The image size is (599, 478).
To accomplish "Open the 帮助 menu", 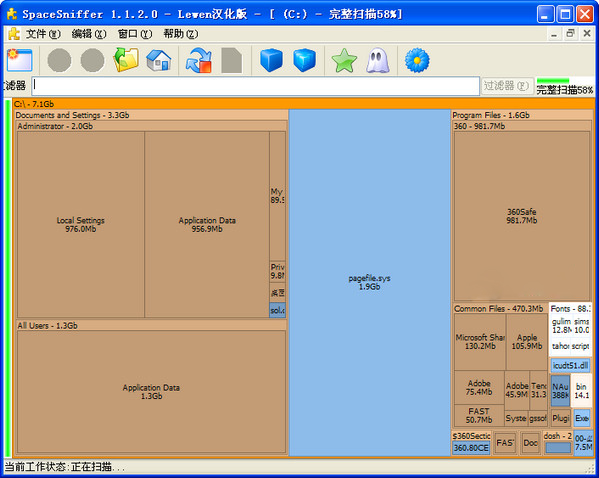I will pos(180,34).
